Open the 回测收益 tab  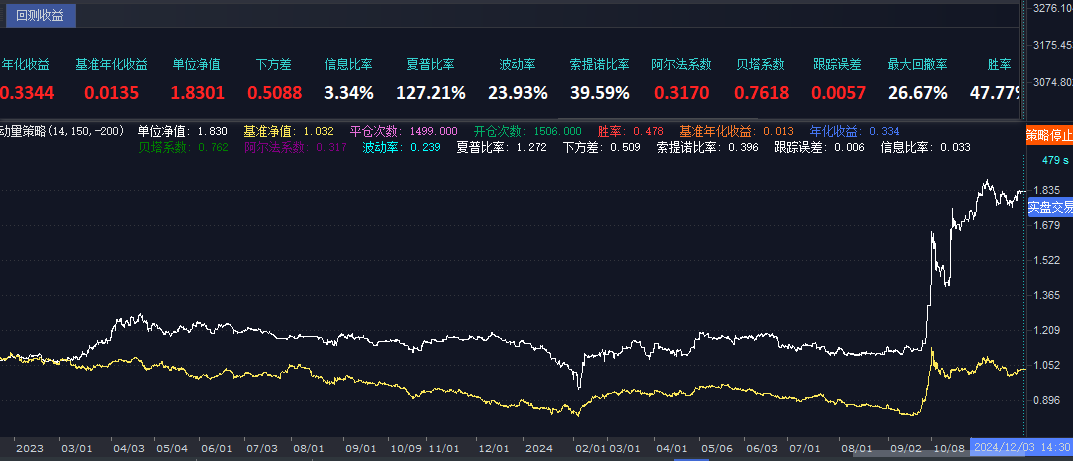coord(40,16)
